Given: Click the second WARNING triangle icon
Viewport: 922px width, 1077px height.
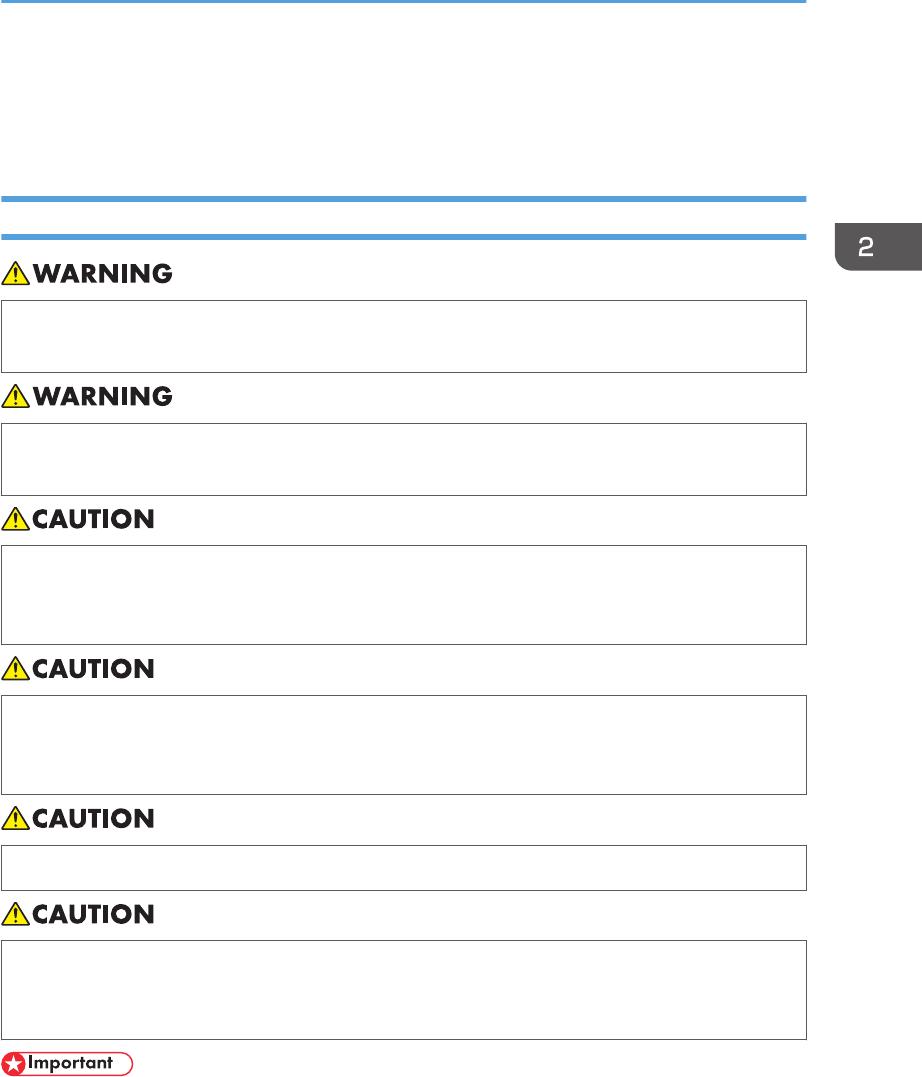Looking at the screenshot, I should point(16,396).
